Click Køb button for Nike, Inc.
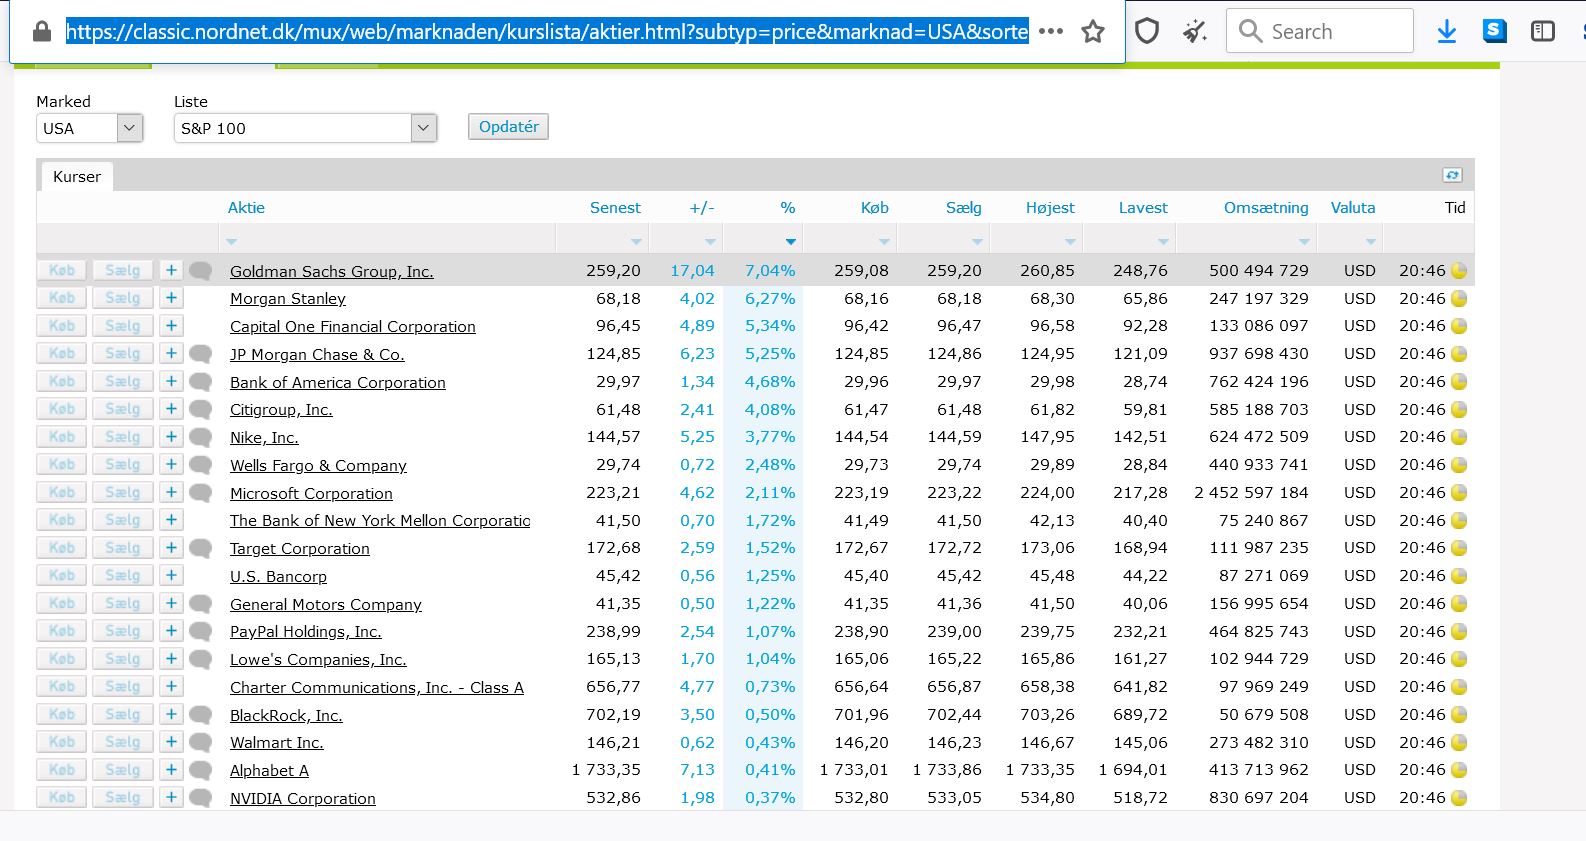1586x841 pixels. click(62, 437)
